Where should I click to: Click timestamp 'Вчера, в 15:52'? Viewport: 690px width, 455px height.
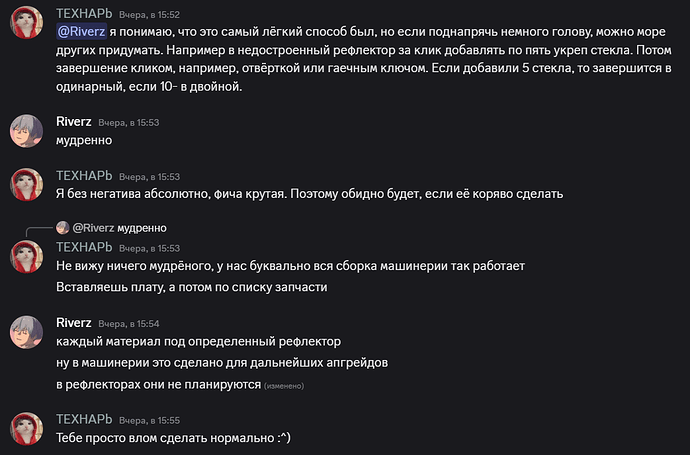pos(149,15)
